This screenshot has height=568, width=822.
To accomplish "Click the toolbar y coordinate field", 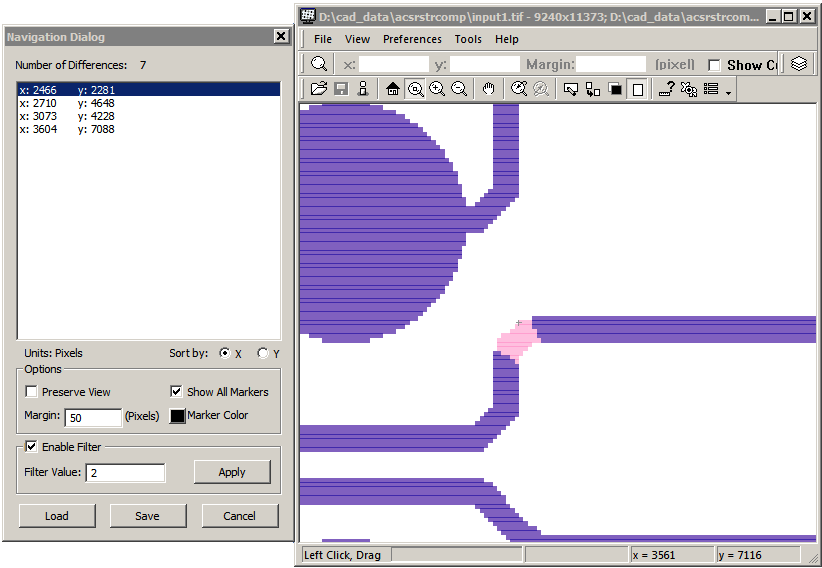I will click(485, 65).
